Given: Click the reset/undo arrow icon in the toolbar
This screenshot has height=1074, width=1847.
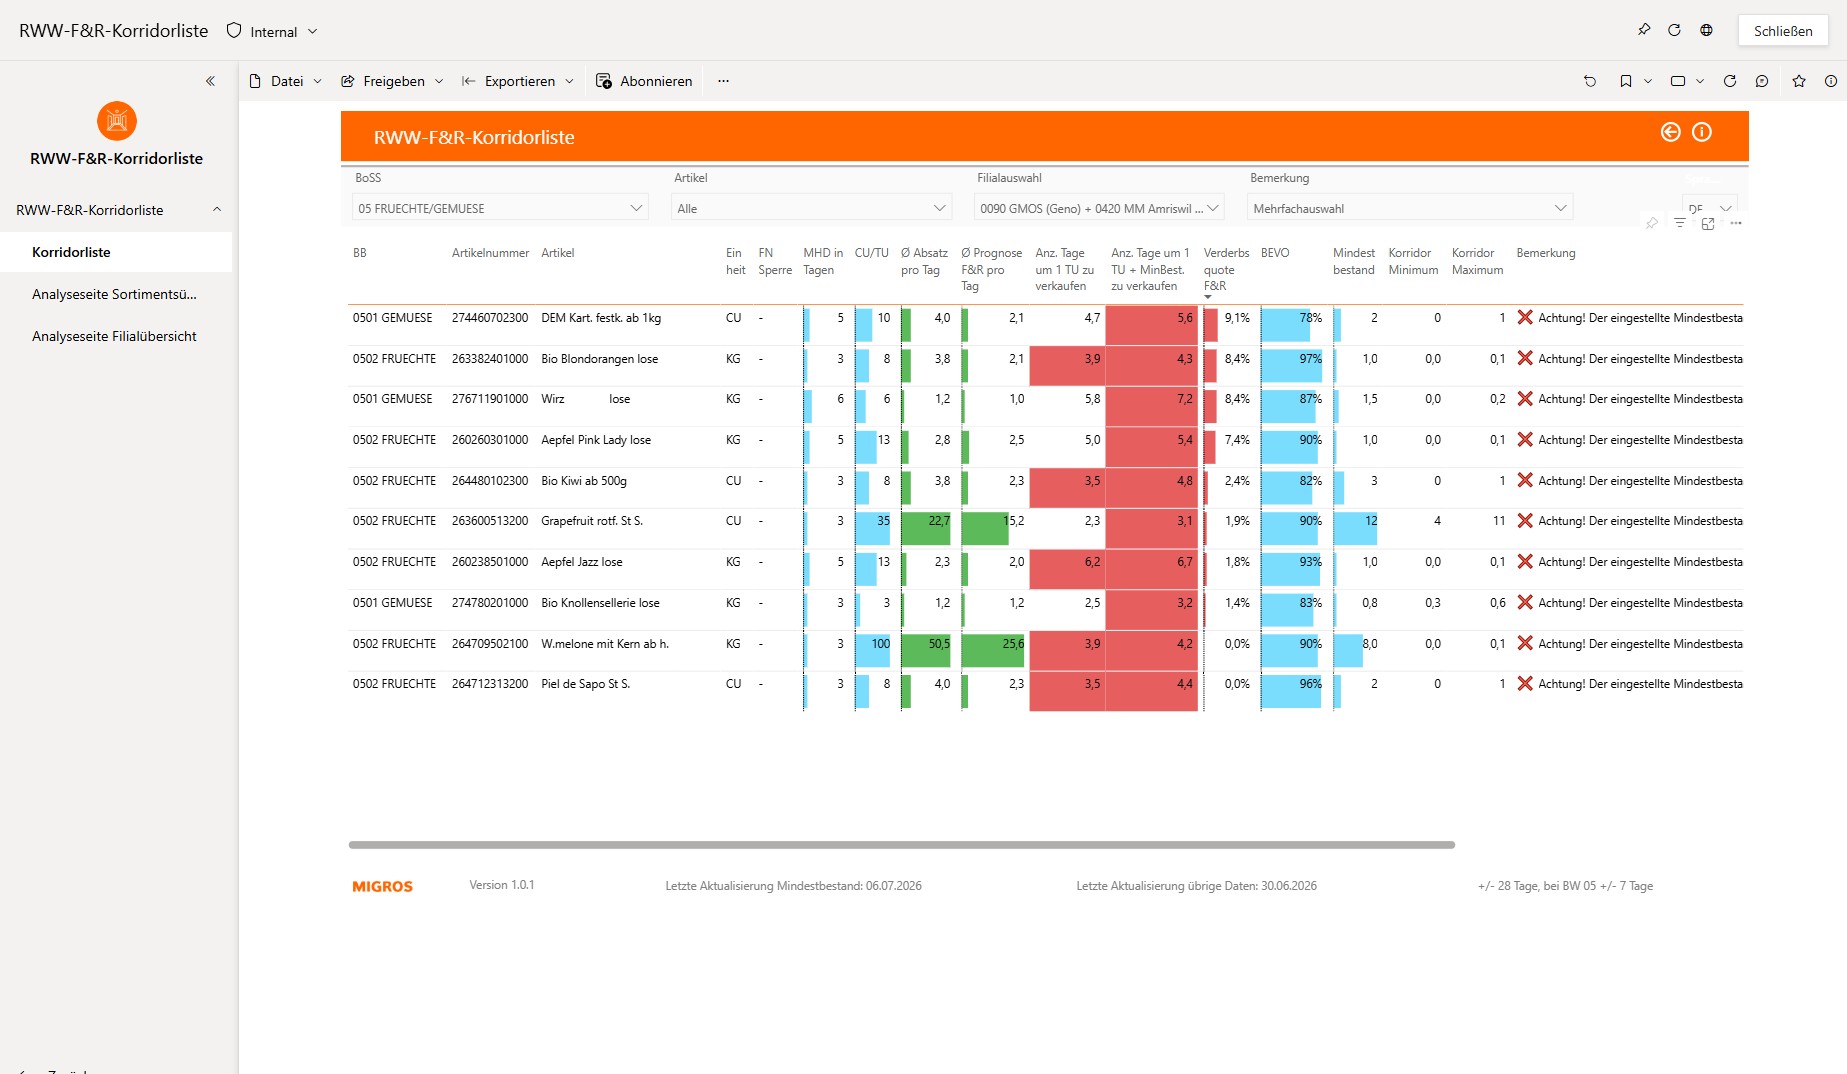Looking at the screenshot, I should click(1590, 81).
